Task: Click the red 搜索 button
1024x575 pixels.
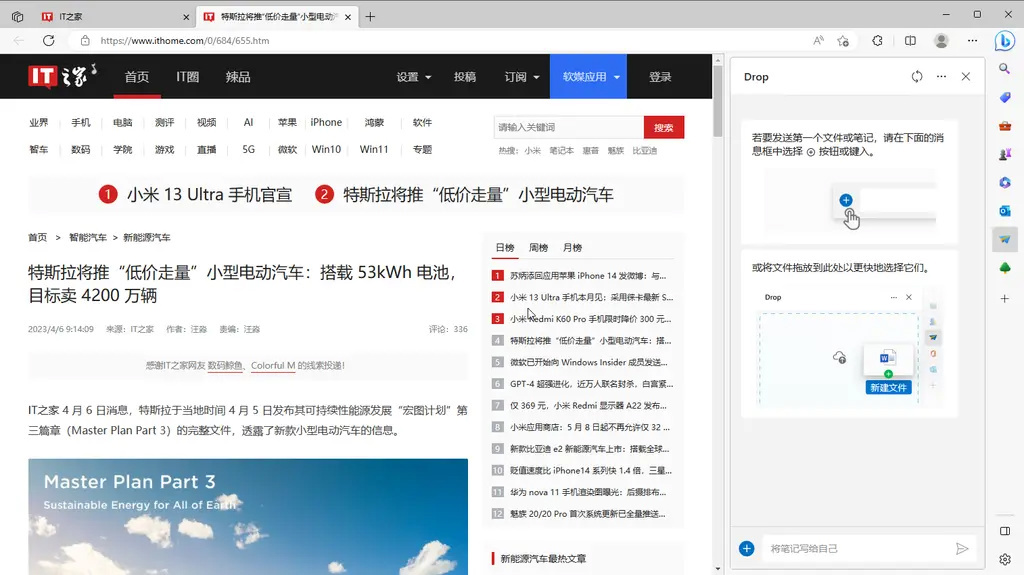Action: tap(664, 127)
